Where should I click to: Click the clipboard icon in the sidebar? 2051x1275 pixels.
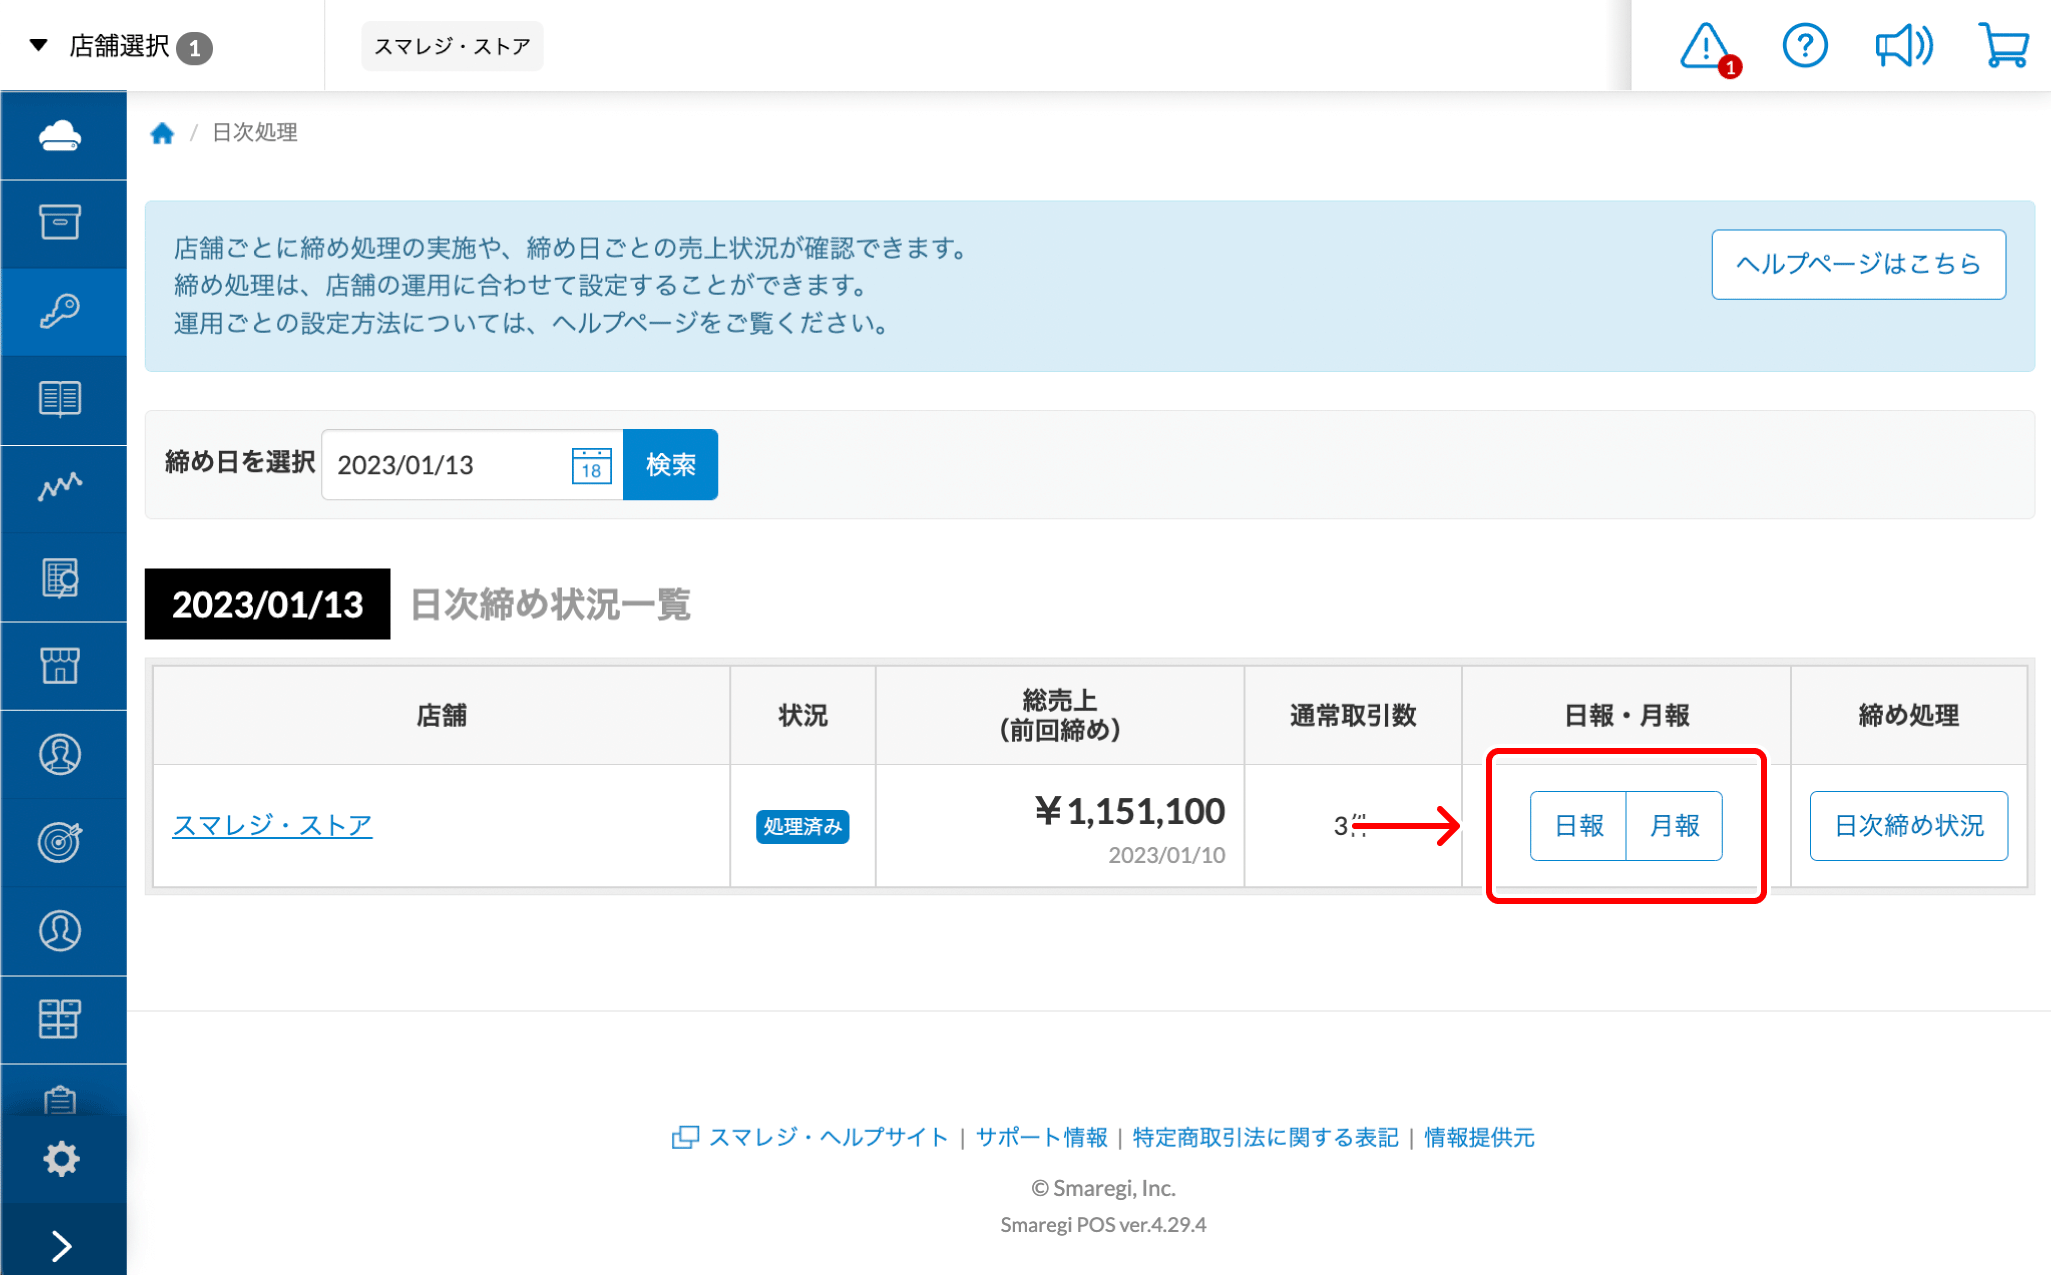(x=62, y=1100)
